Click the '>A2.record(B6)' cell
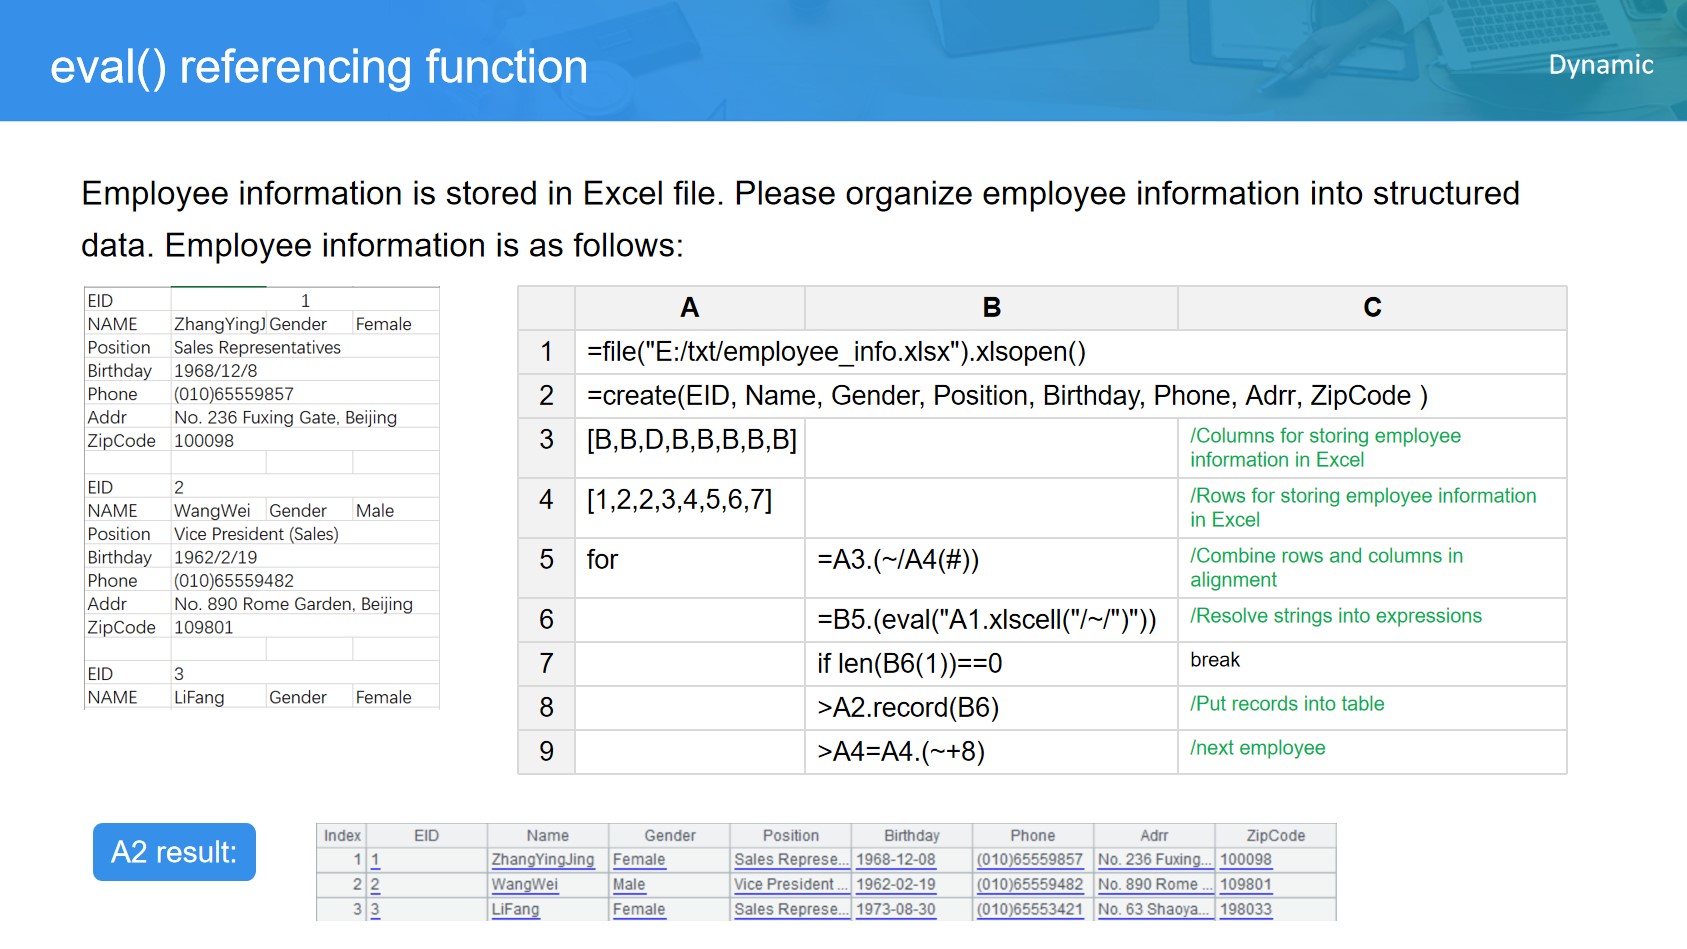Screen dimensions: 1687x949 coord(908,708)
